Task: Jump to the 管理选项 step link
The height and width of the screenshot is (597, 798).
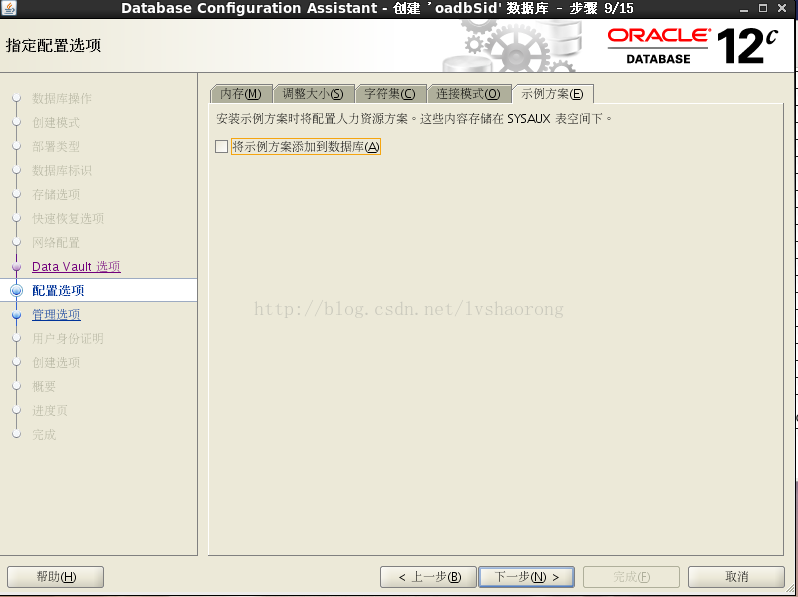Action: pyautogui.click(x=56, y=315)
